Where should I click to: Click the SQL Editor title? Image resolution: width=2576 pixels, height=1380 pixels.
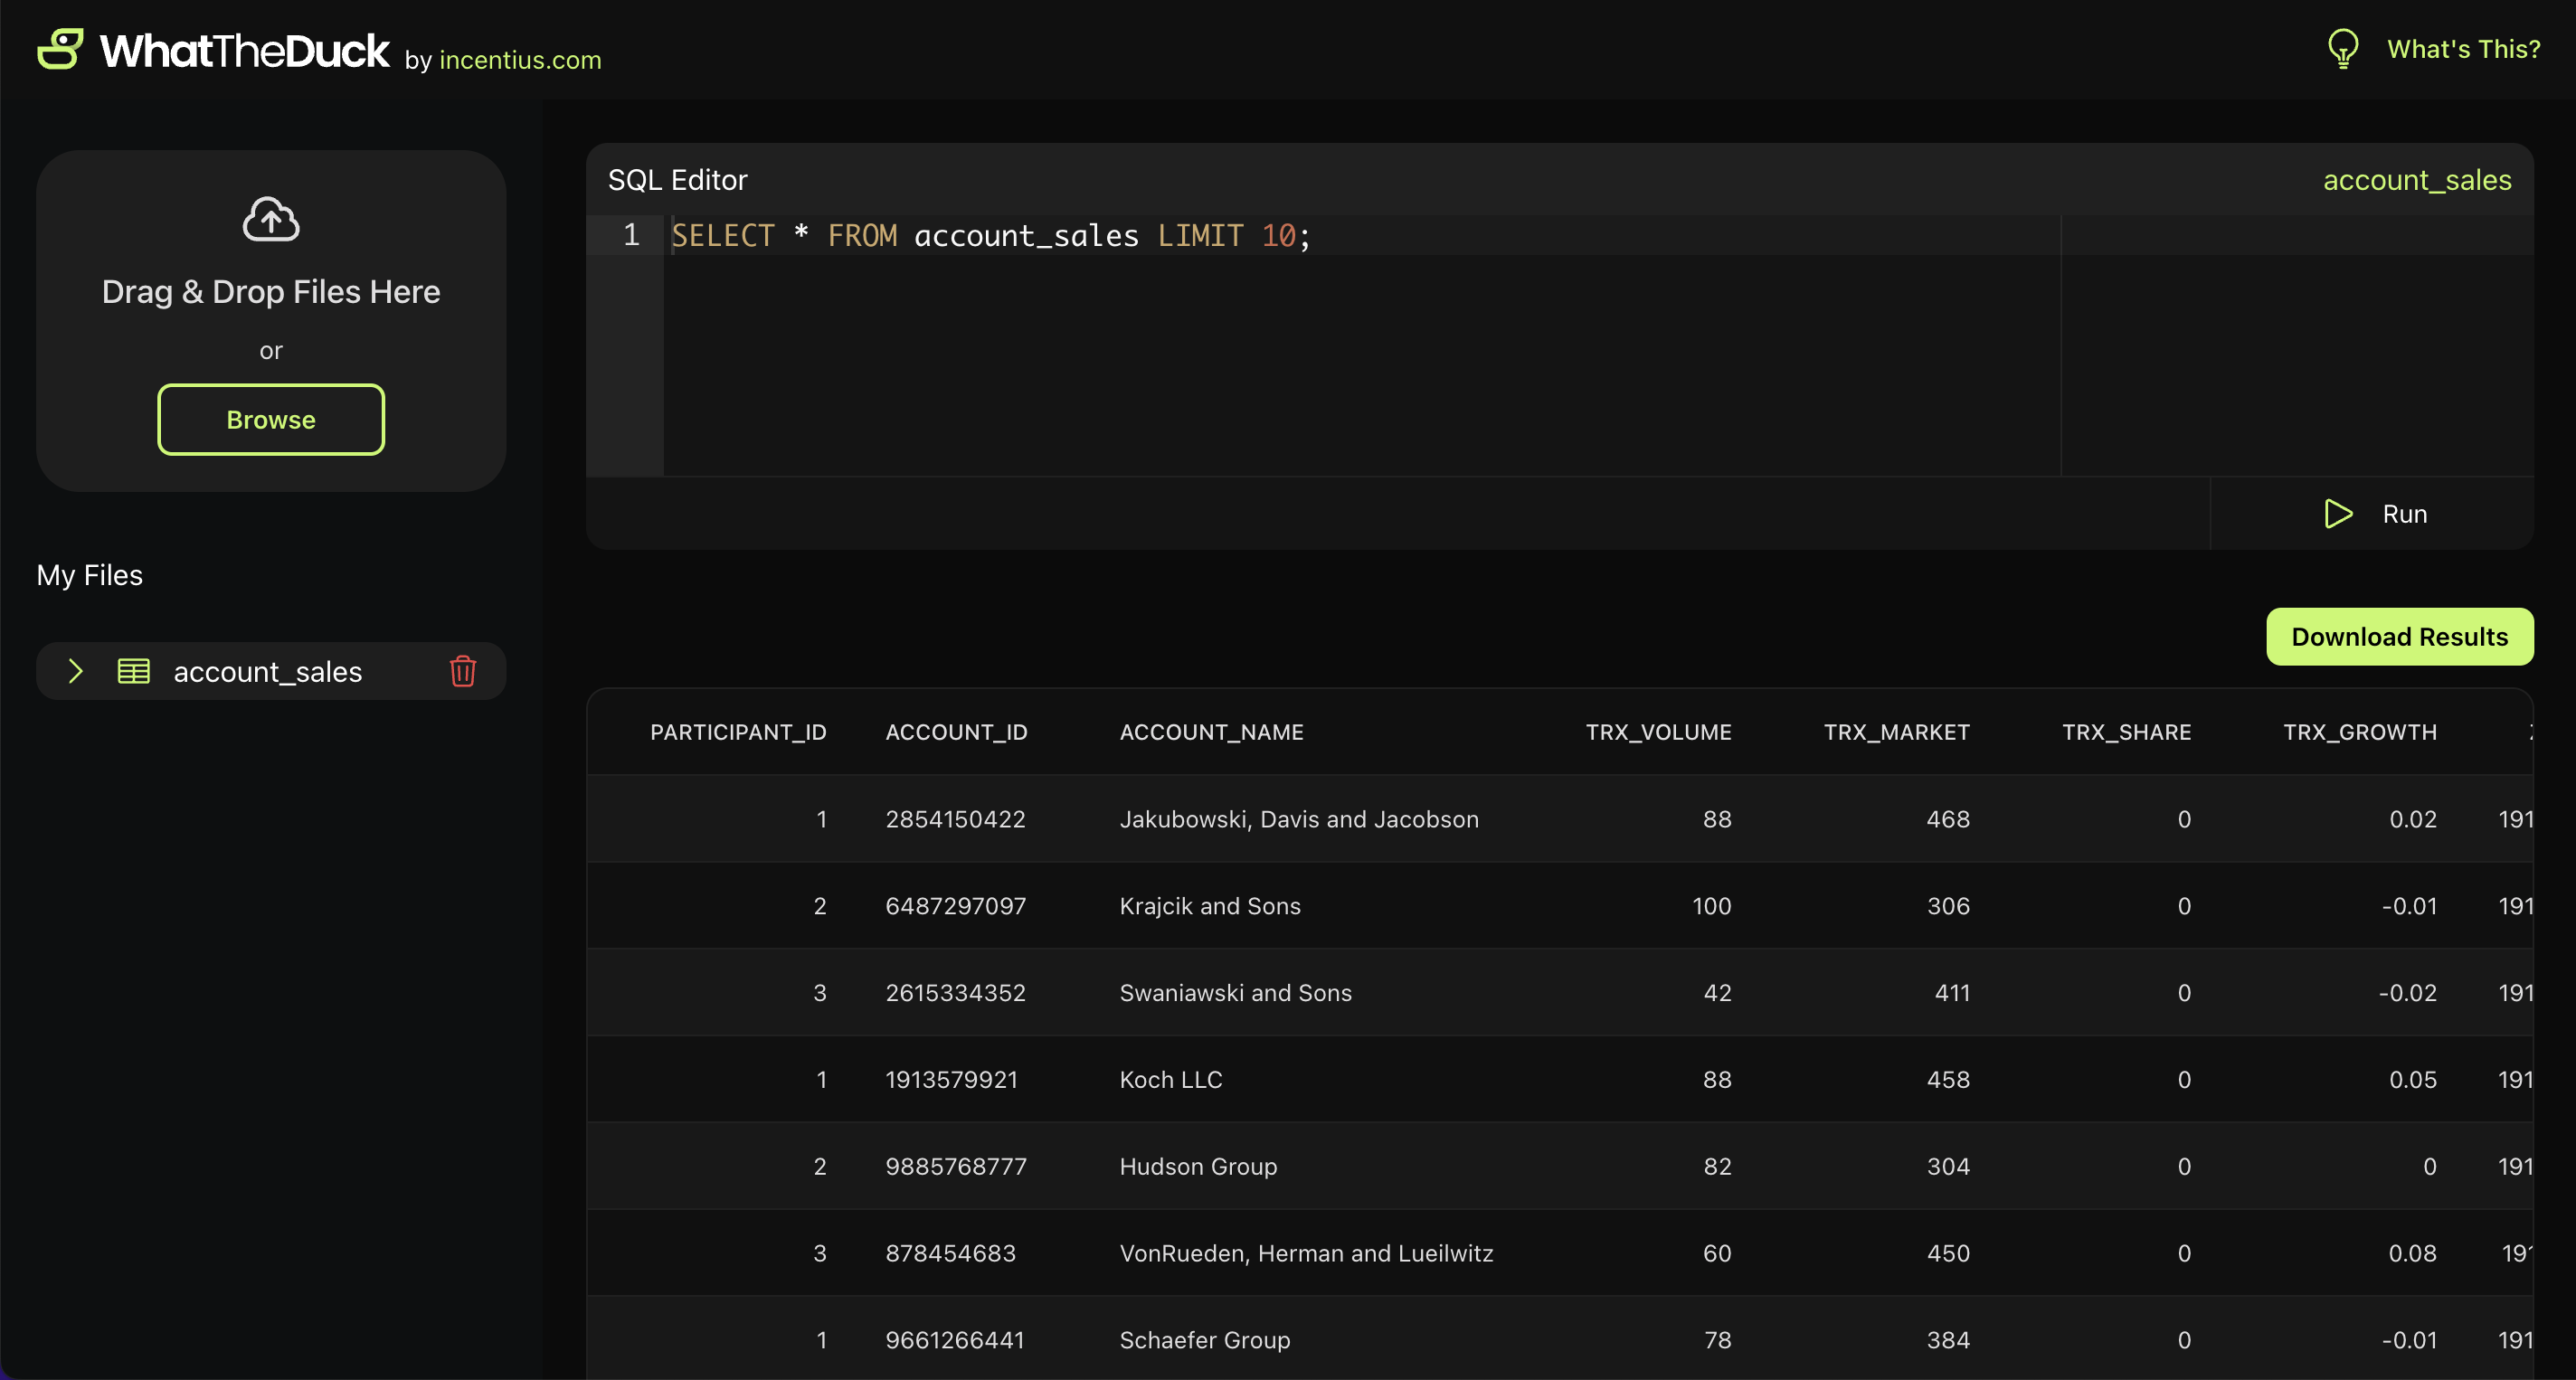677,180
